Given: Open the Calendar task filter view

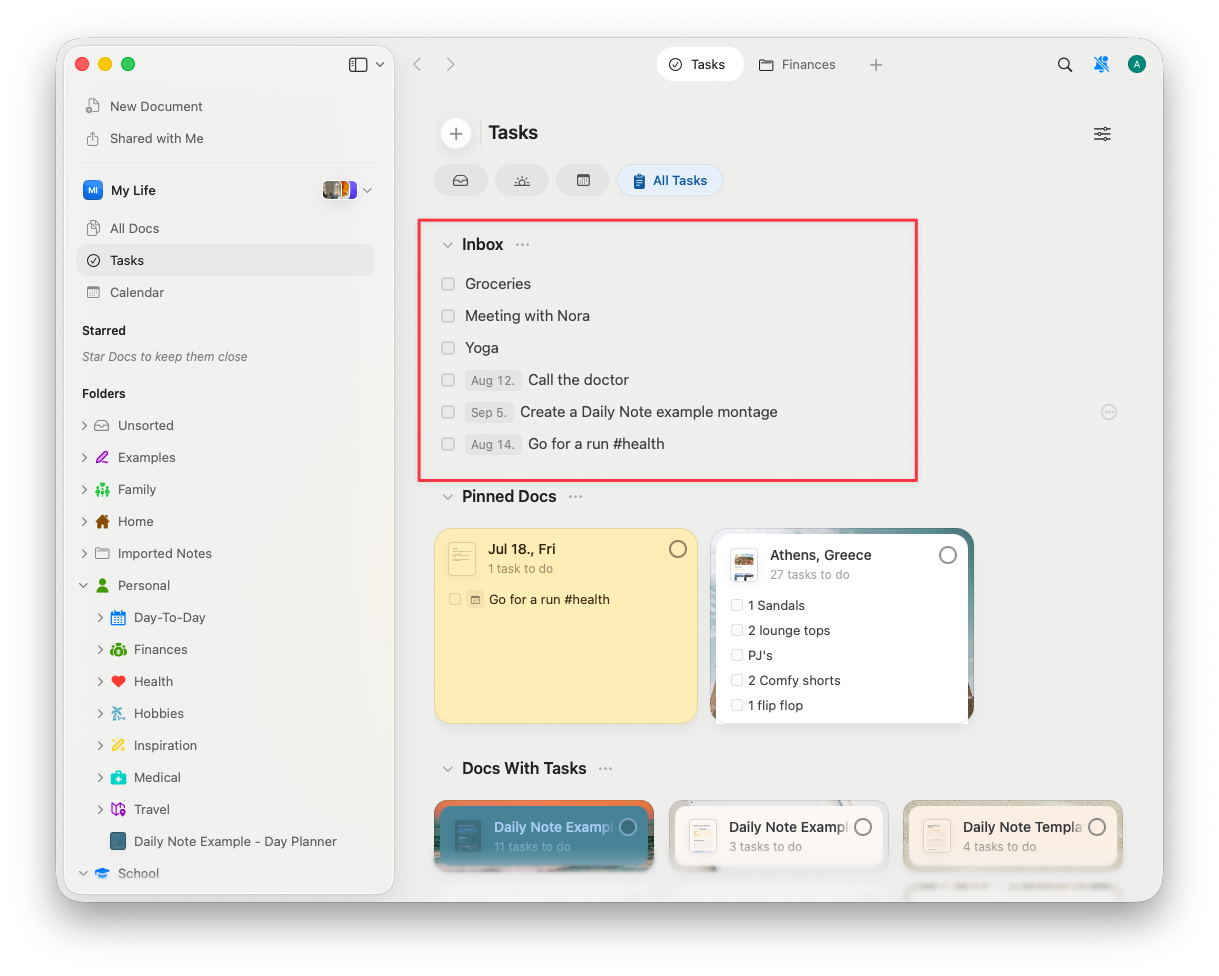Looking at the screenshot, I should point(583,180).
